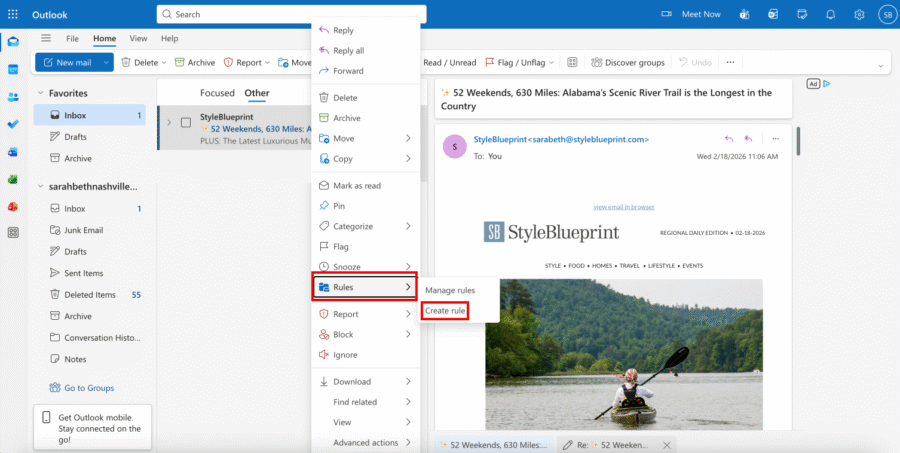Click StyleBlueprint sender email address link

[x=561, y=139]
